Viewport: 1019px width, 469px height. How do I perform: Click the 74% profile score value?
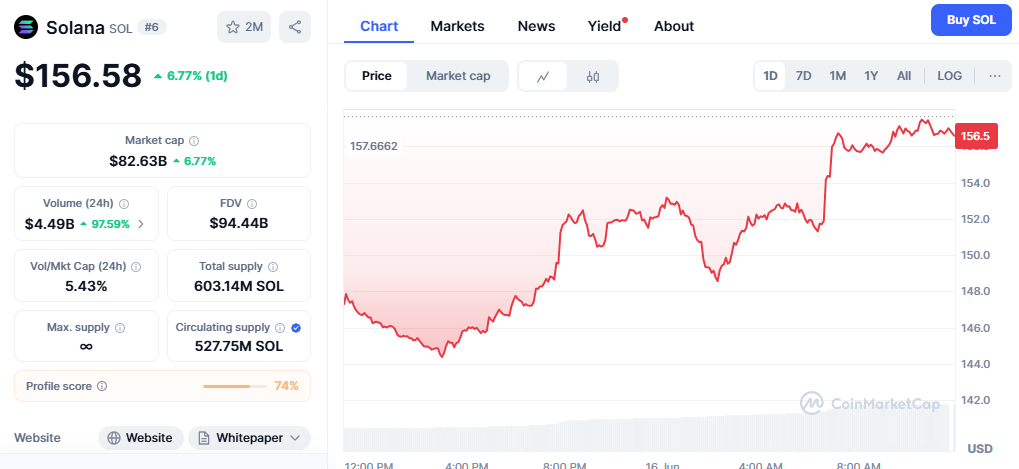point(287,386)
